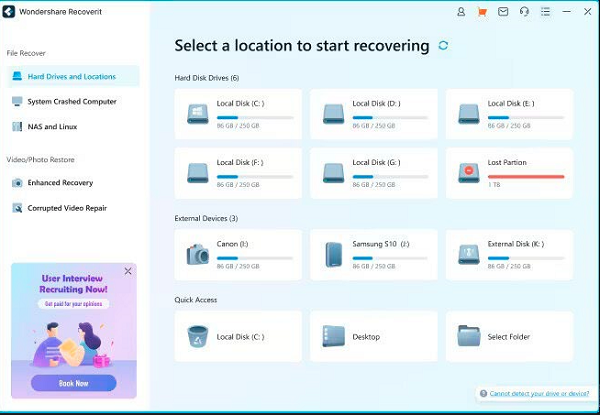The width and height of the screenshot is (600, 415).
Task: Open the headset support icon
Action: click(x=524, y=12)
